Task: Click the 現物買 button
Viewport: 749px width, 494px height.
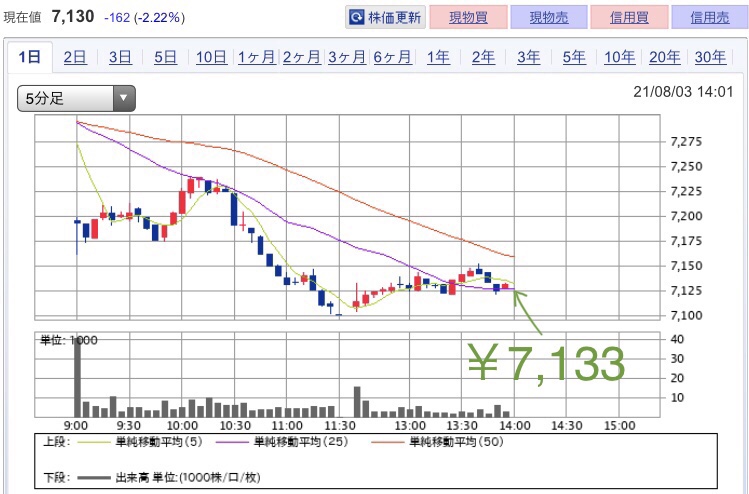Action: coord(468,18)
